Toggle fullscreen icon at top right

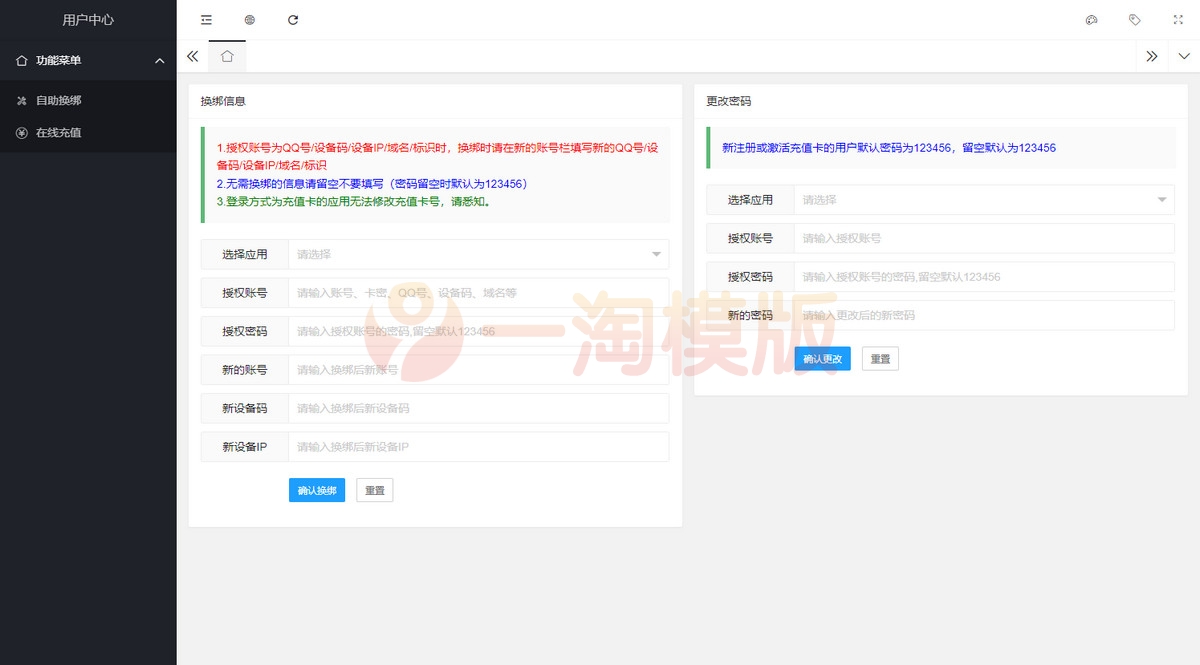coord(1177,20)
